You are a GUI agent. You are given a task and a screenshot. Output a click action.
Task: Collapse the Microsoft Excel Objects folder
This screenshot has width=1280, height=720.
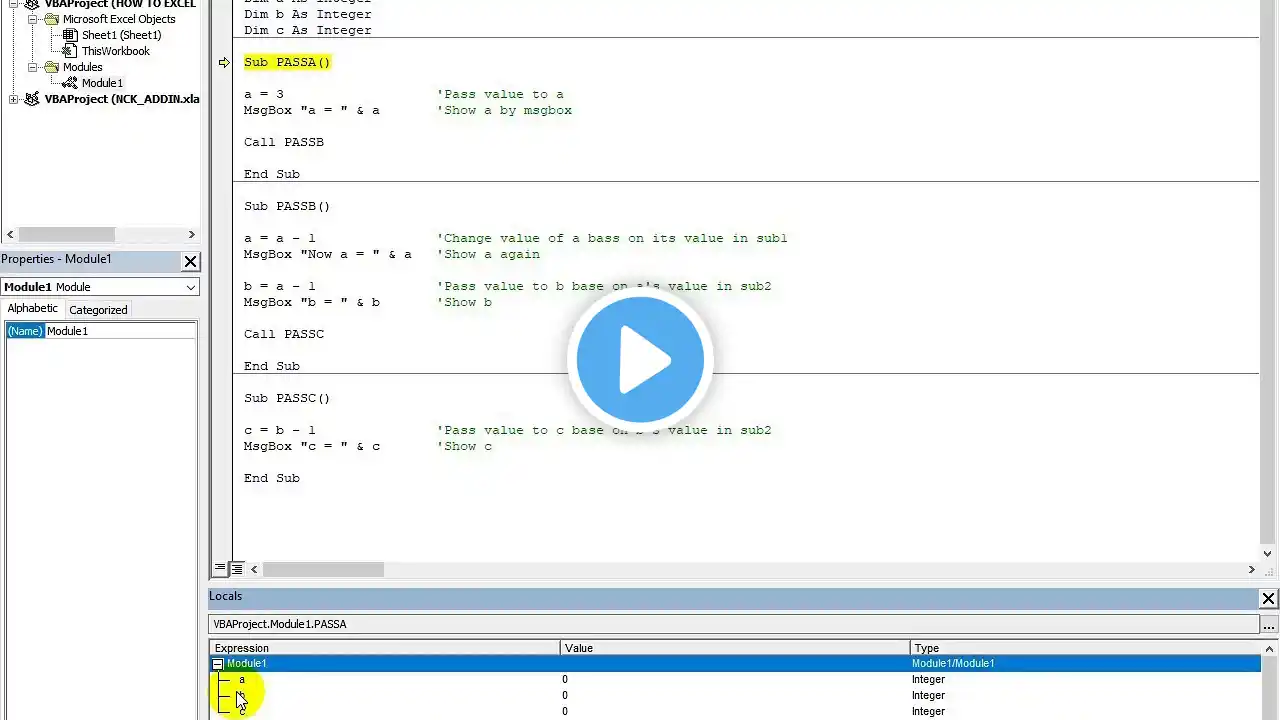[x=33, y=19]
